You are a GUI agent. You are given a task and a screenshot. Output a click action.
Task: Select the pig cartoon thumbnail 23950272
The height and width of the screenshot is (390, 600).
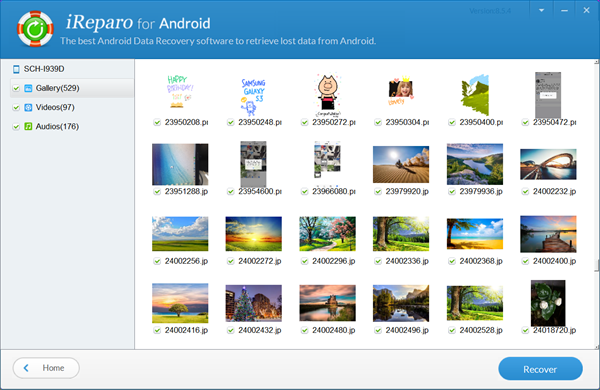coord(328,95)
